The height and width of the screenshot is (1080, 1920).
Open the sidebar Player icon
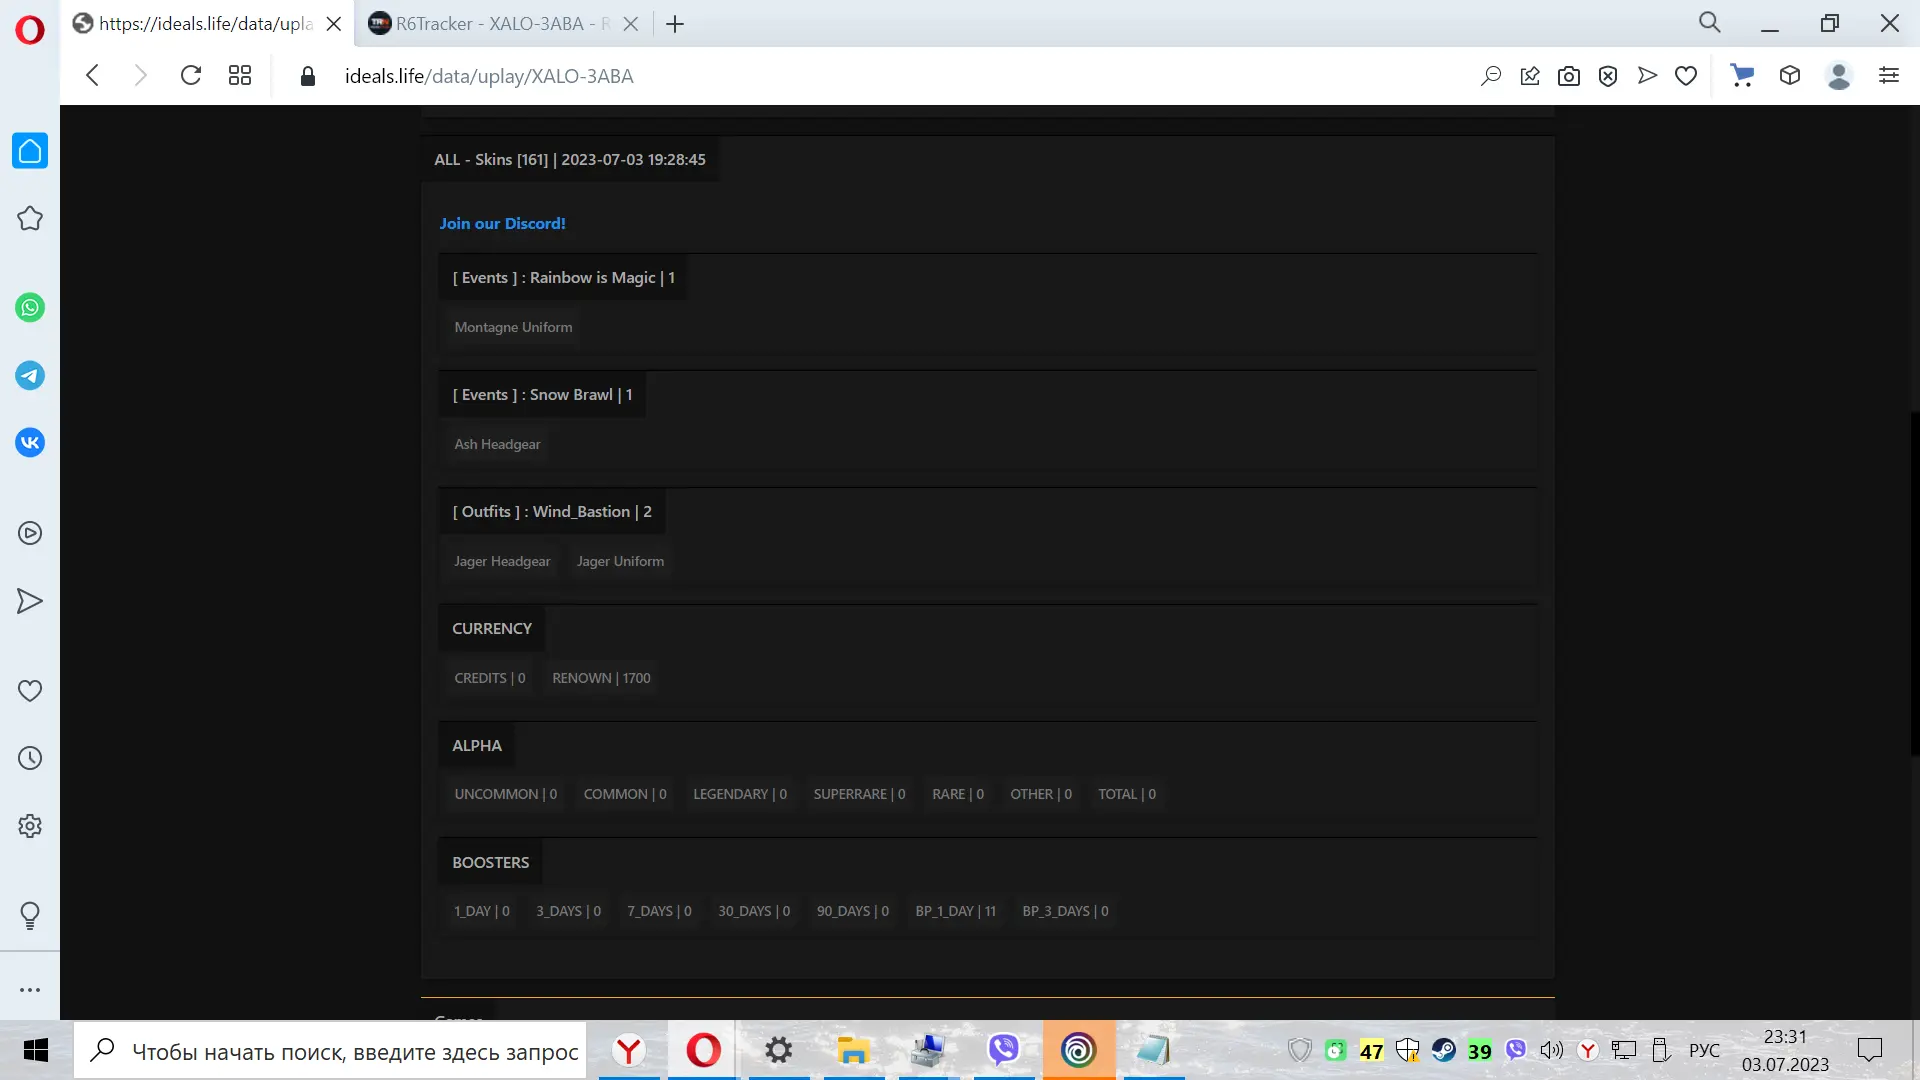click(x=30, y=533)
